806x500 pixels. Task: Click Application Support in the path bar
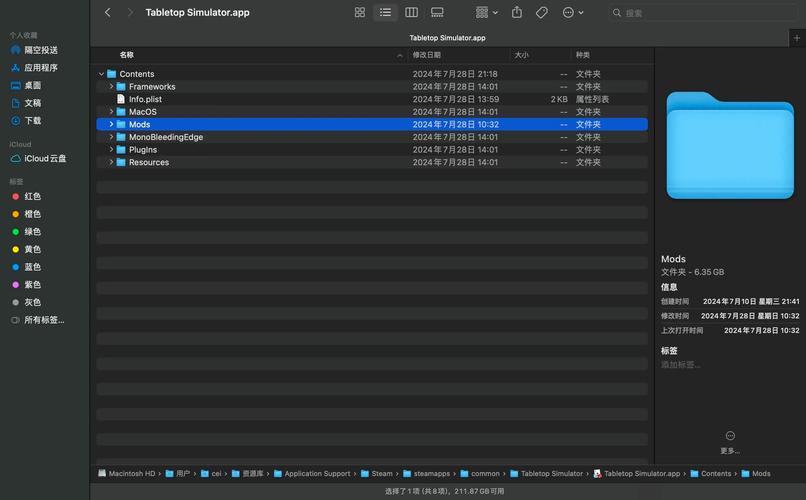point(312,473)
